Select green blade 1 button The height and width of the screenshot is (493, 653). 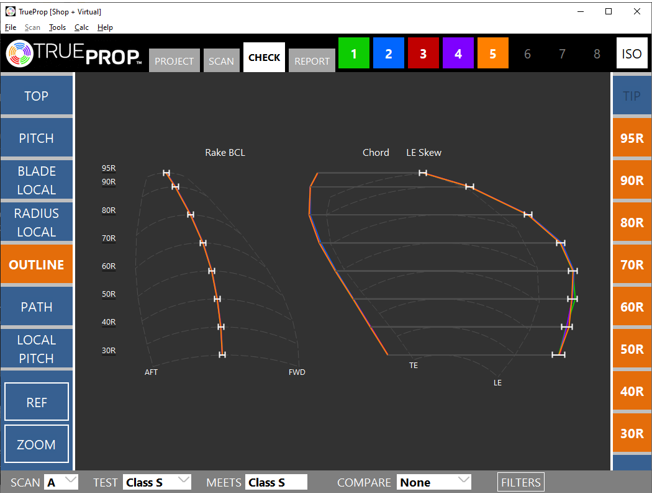[354, 54]
